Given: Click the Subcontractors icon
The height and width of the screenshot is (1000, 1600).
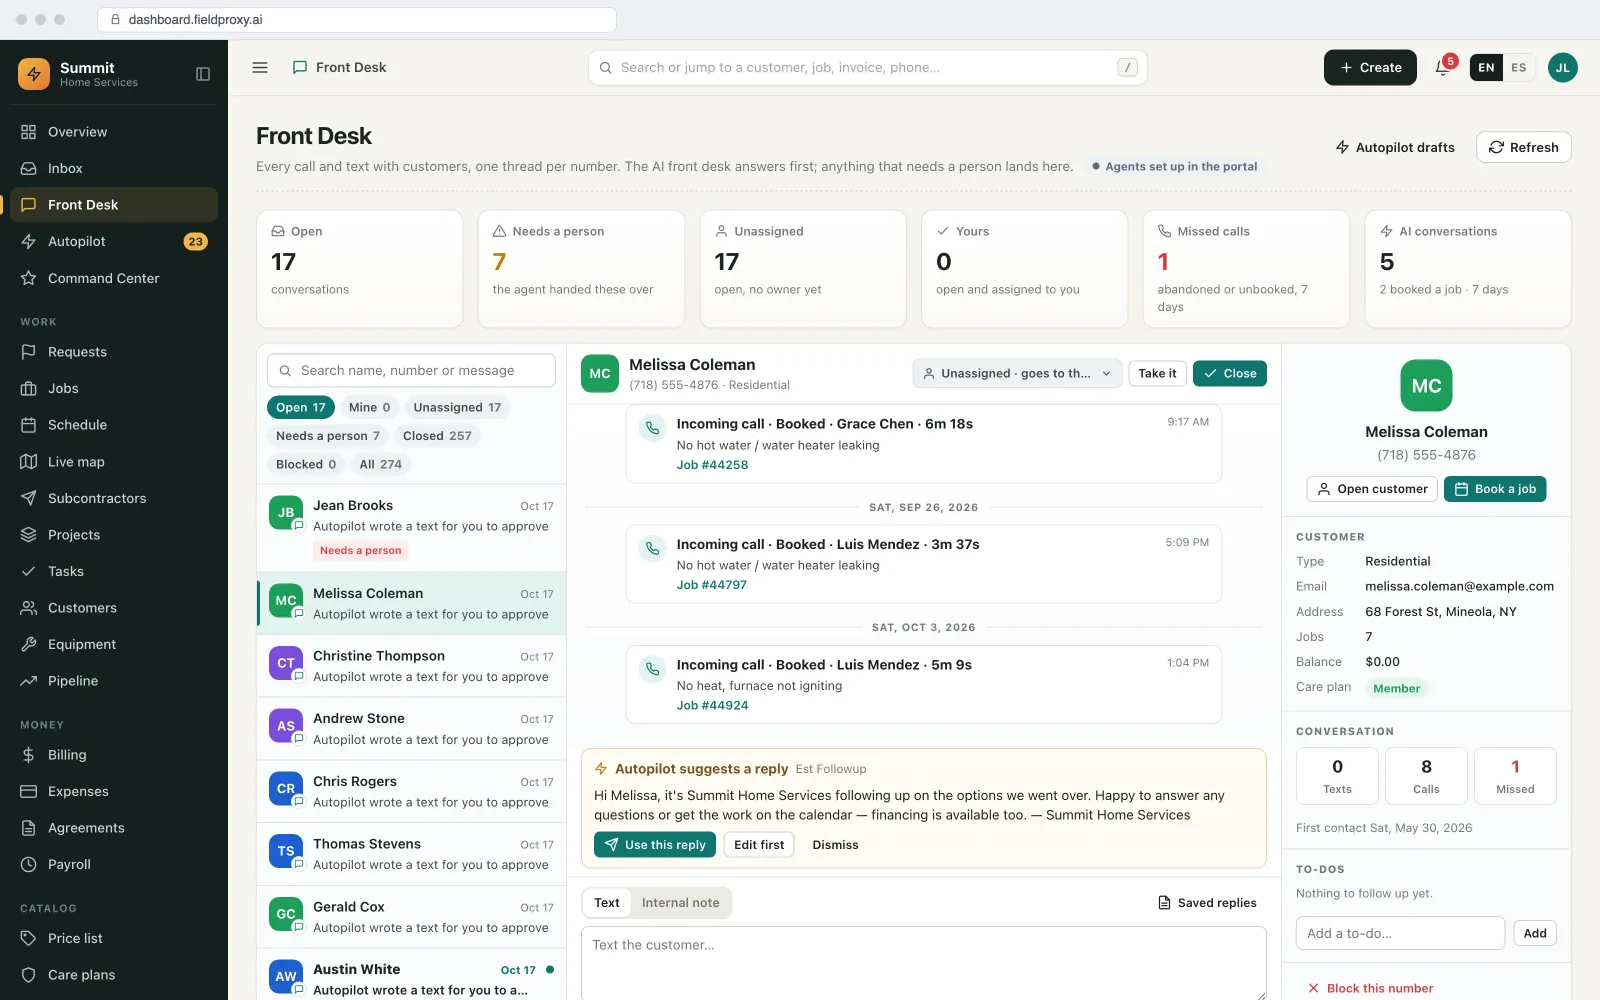Looking at the screenshot, I should point(29,498).
